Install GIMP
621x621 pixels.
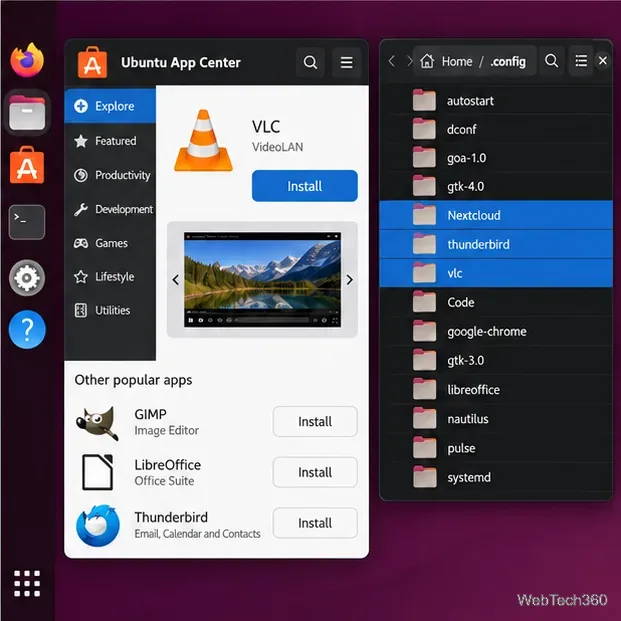(315, 422)
